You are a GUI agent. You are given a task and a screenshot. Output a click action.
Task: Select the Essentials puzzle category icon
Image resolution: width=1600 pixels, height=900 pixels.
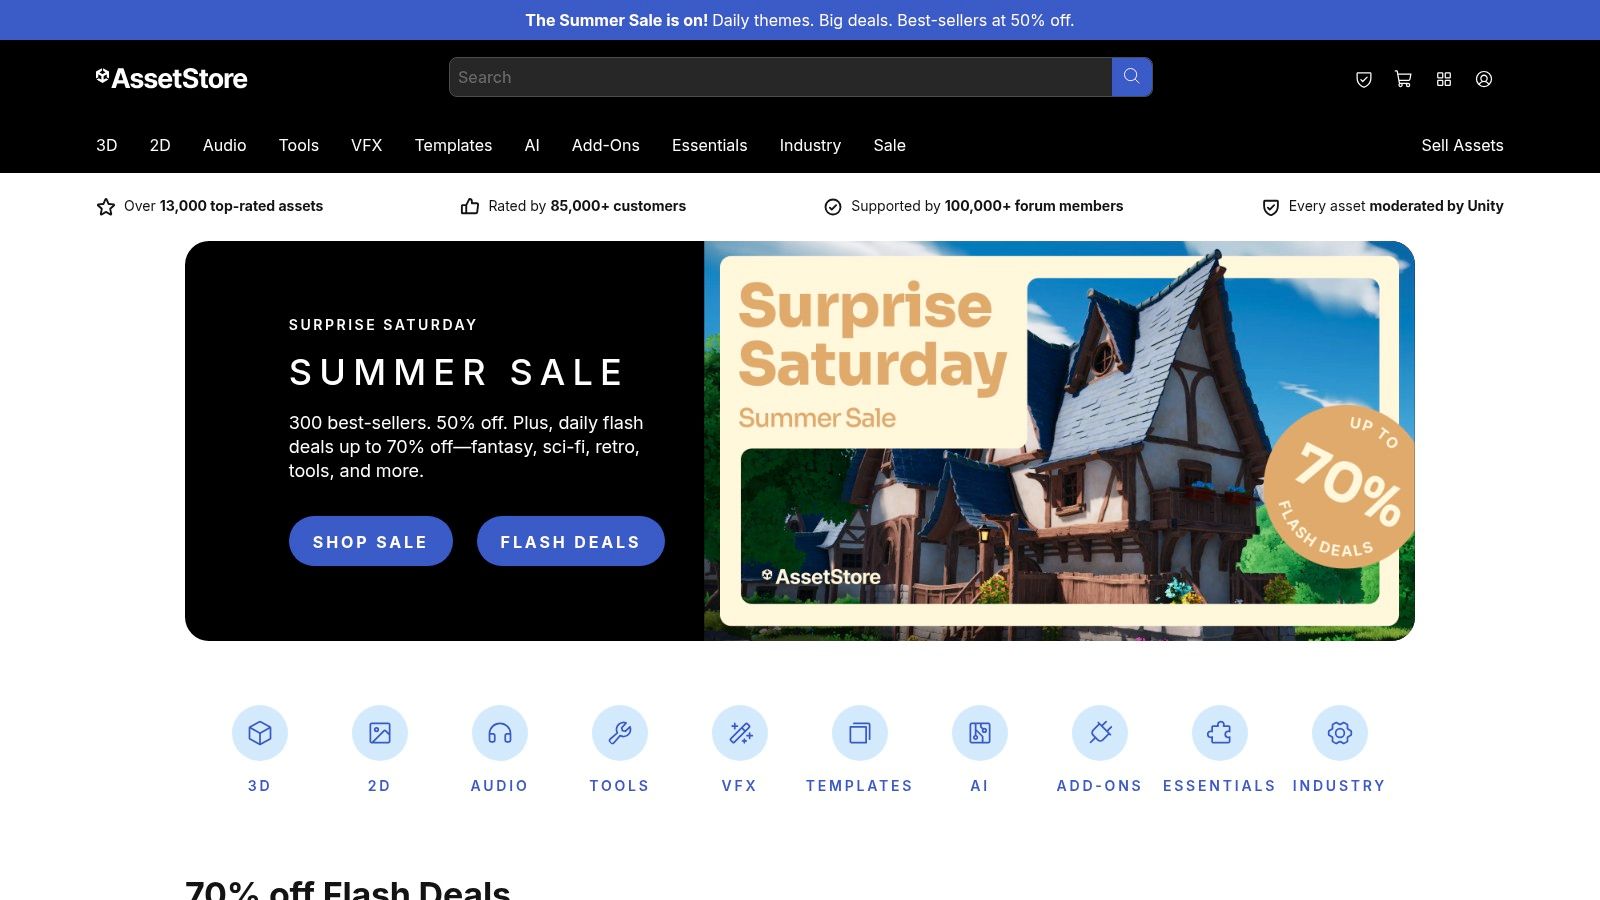[1220, 733]
